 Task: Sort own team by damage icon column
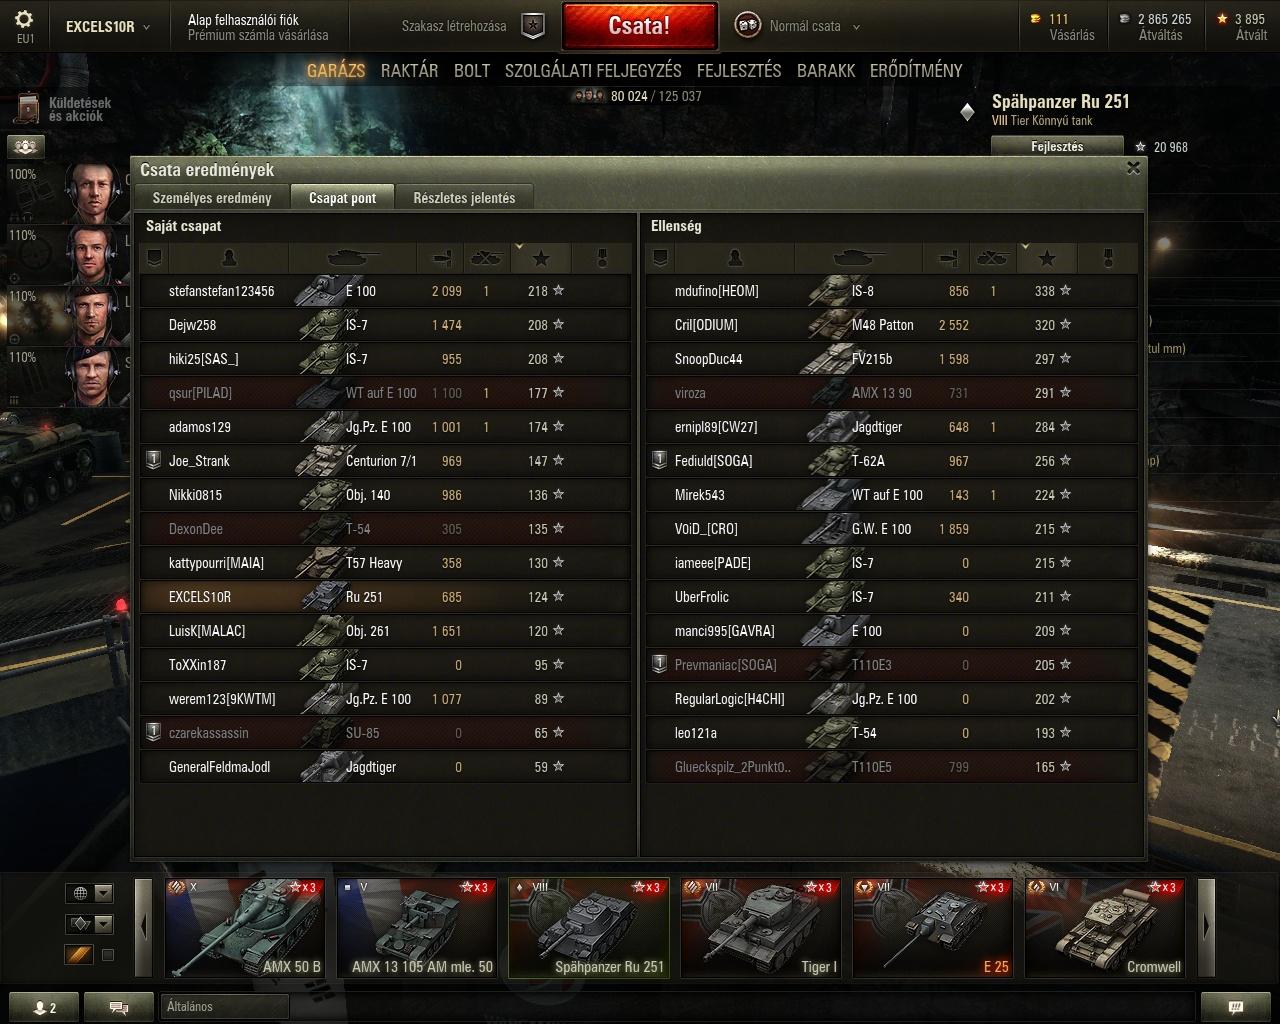pyautogui.click(x=444, y=259)
